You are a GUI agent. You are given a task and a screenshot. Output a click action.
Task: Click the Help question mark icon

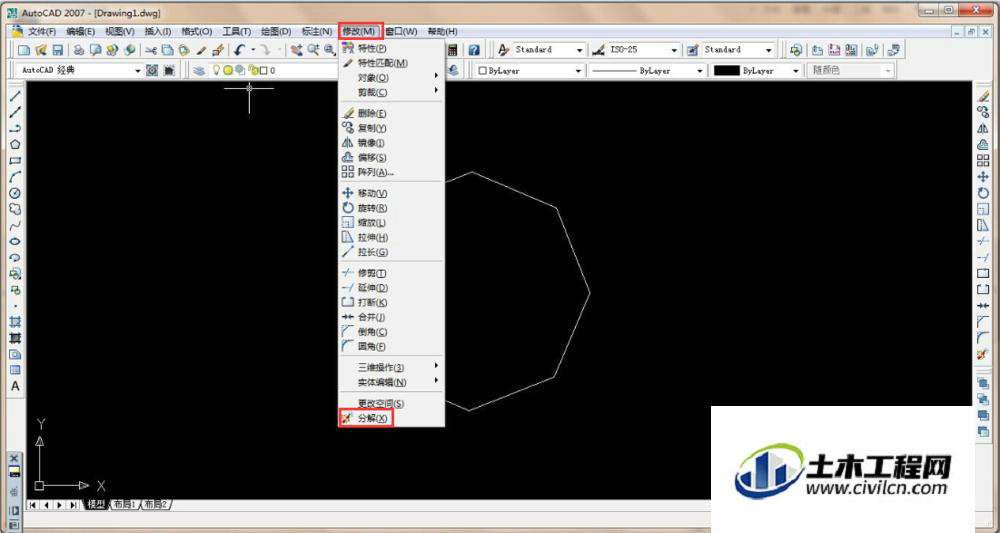pyautogui.click(x=474, y=50)
